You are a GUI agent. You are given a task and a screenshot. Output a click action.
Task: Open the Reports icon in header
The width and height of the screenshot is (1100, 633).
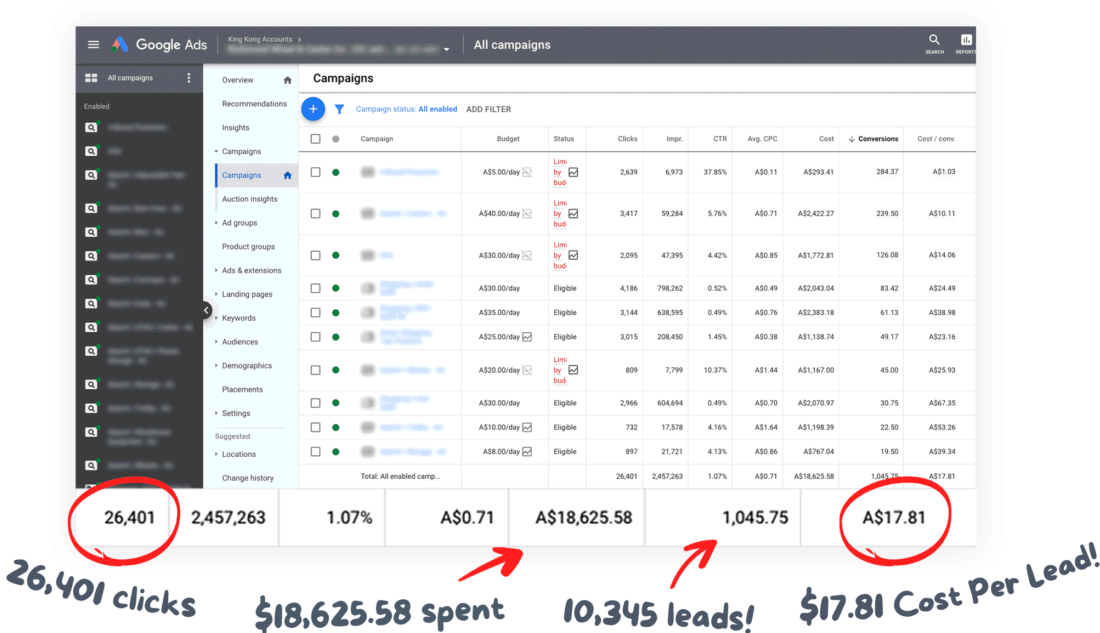pos(965,41)
